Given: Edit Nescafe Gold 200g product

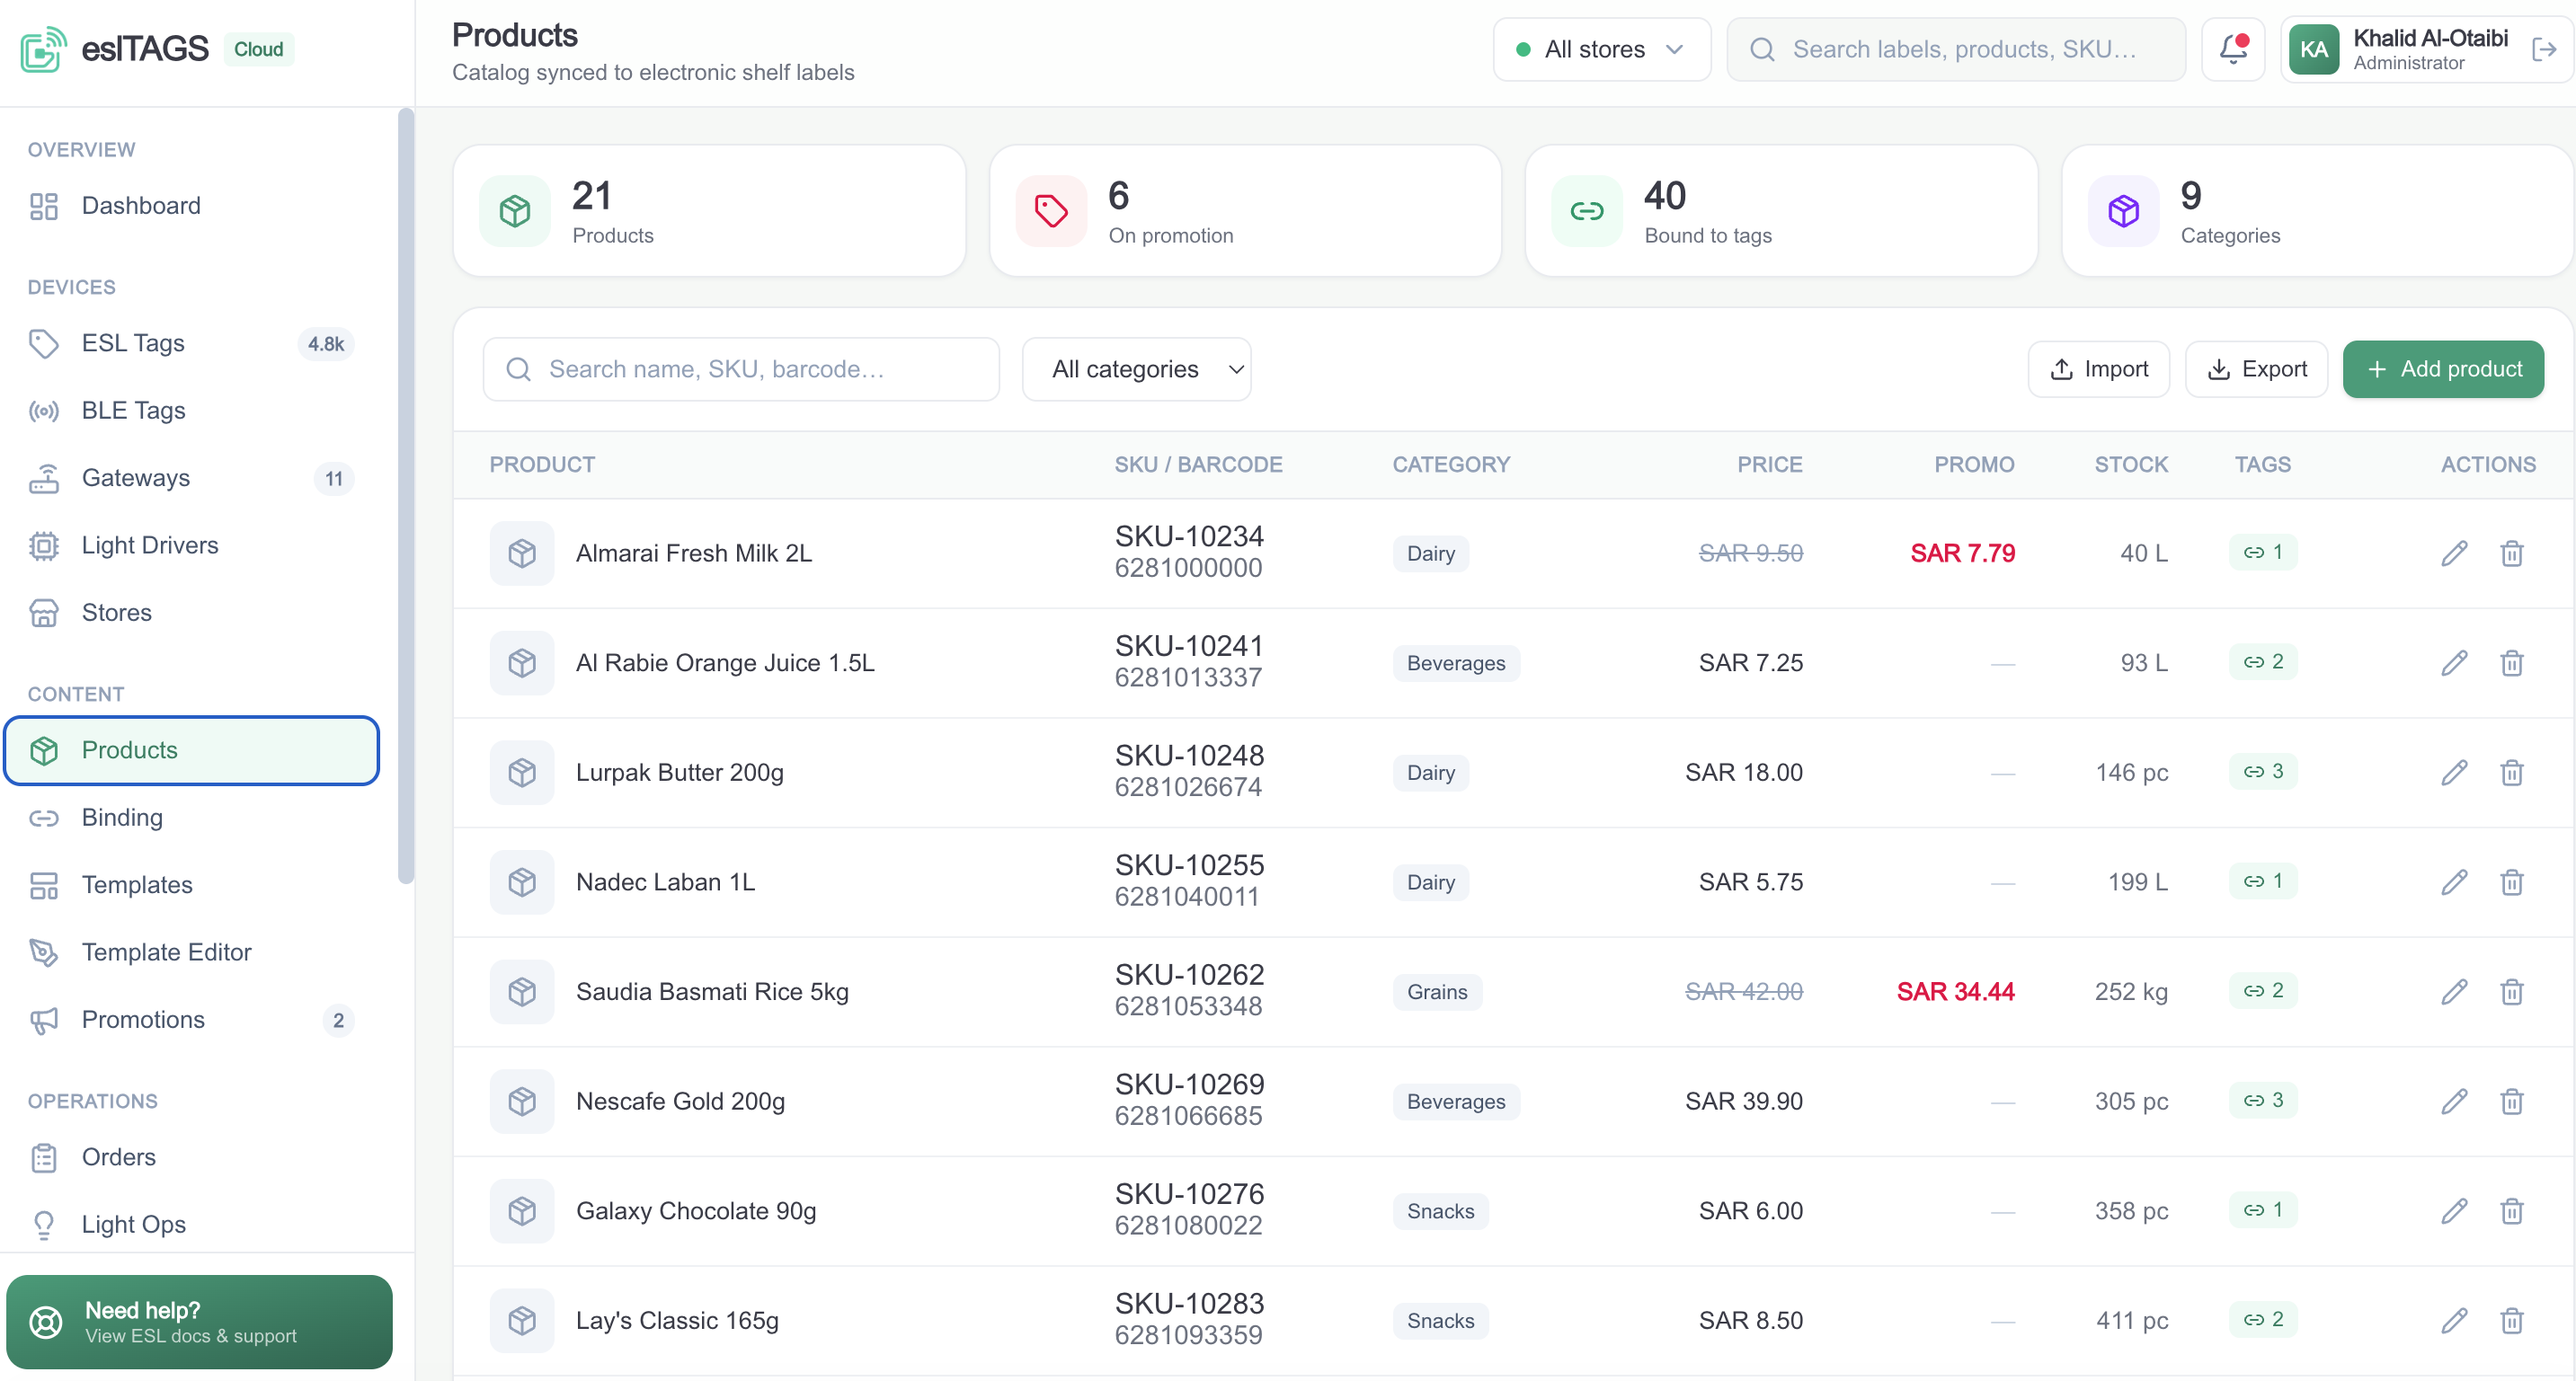Looking at the screenshot, I should 2454,1101.
